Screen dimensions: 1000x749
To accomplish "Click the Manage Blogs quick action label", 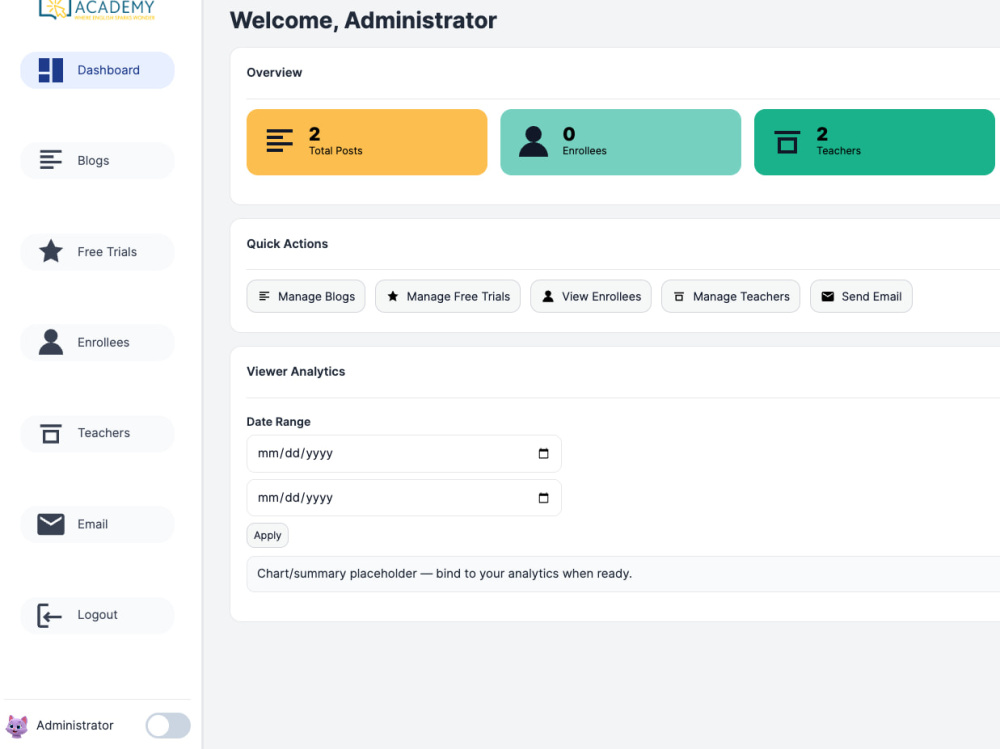I will coord(316,297).
